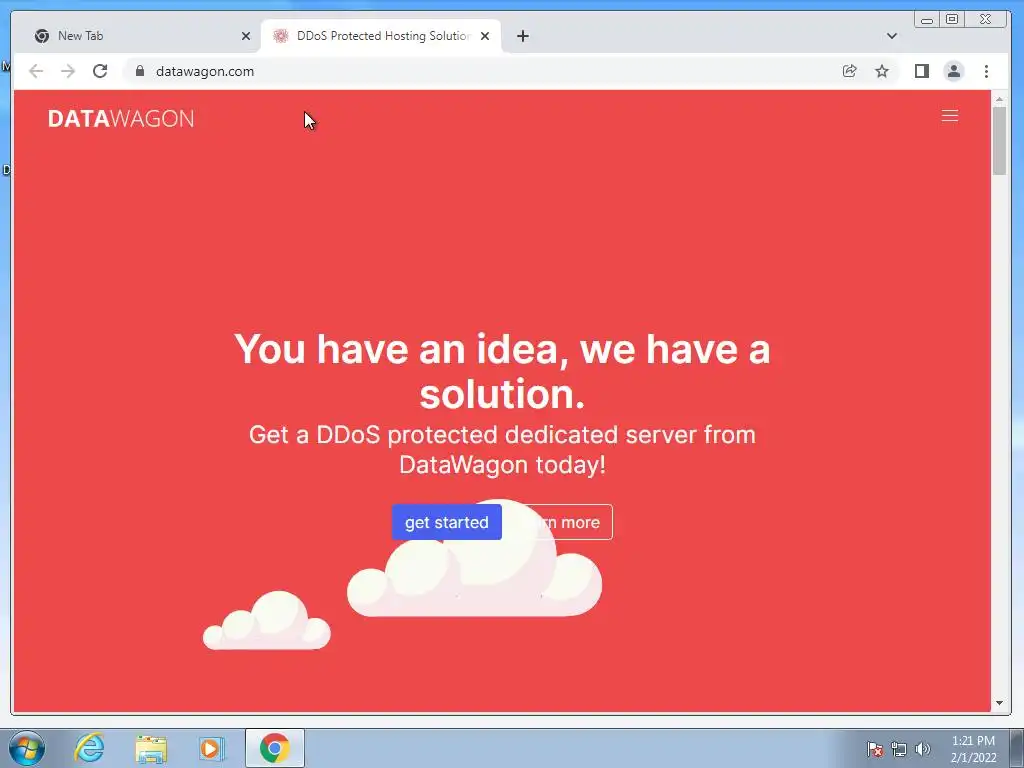Click the DATAWAGON logo
This screenshot has width=1024, height=768.
pos(121,119)
